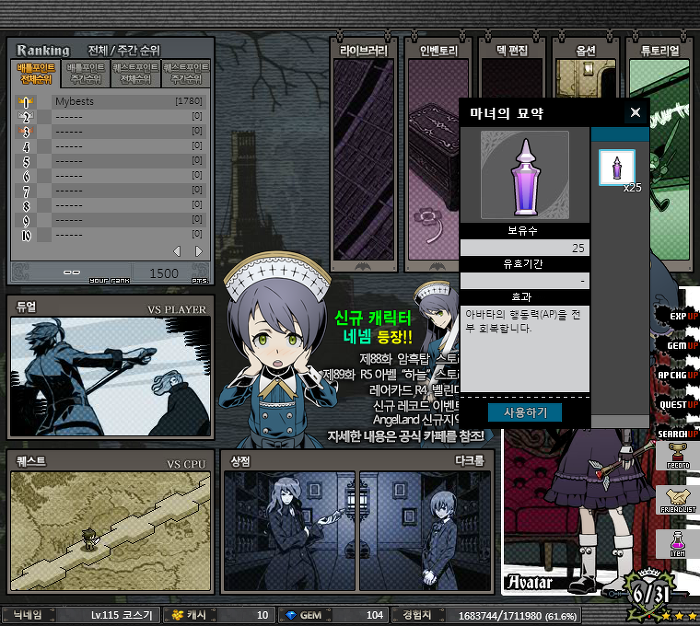
Task: Go to previous ranking page arrow
Action: 177,251
